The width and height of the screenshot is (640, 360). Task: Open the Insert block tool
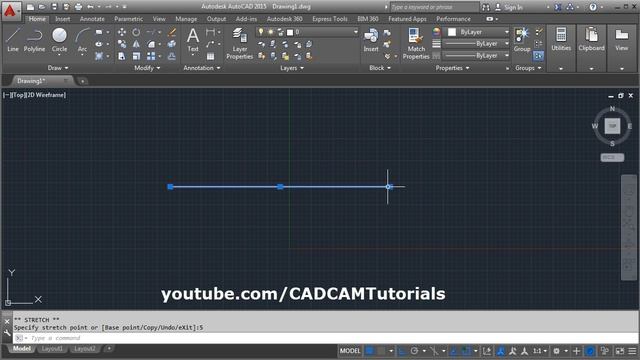pyautogui.click(x=371, y=40)
